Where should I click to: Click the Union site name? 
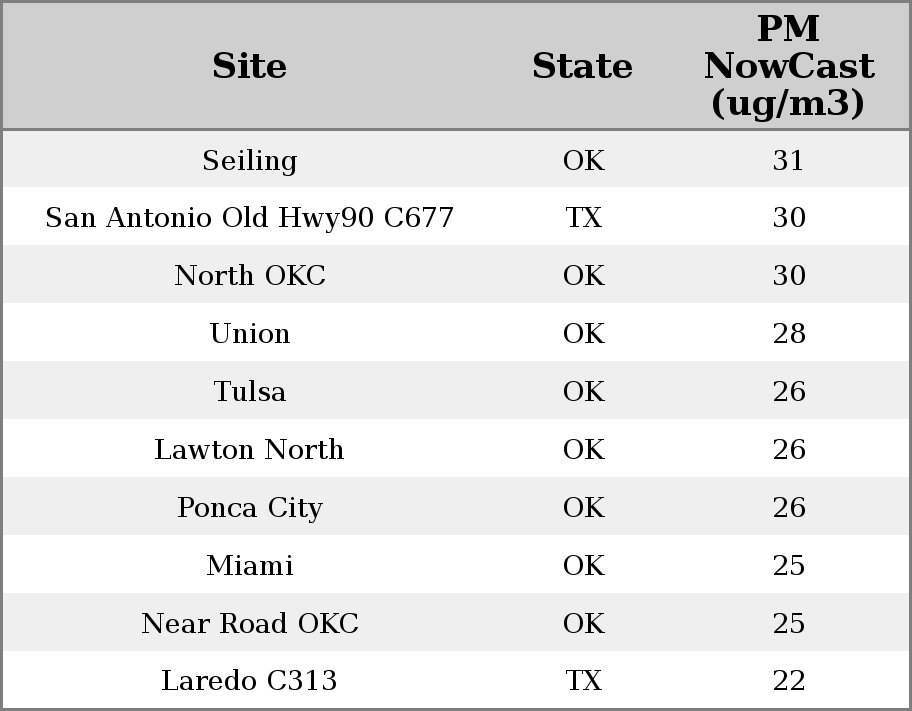[x=249, y=334]
